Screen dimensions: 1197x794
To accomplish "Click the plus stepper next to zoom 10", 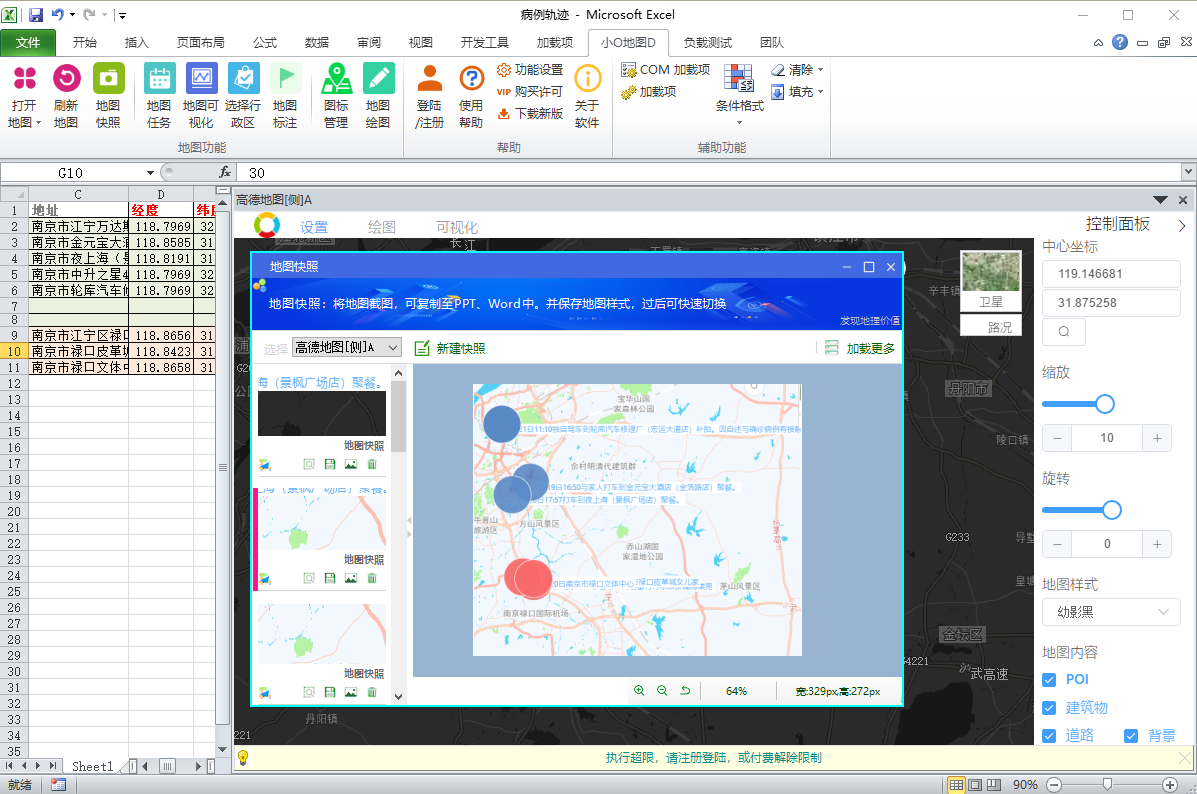I will click(x=1157, y=438).
